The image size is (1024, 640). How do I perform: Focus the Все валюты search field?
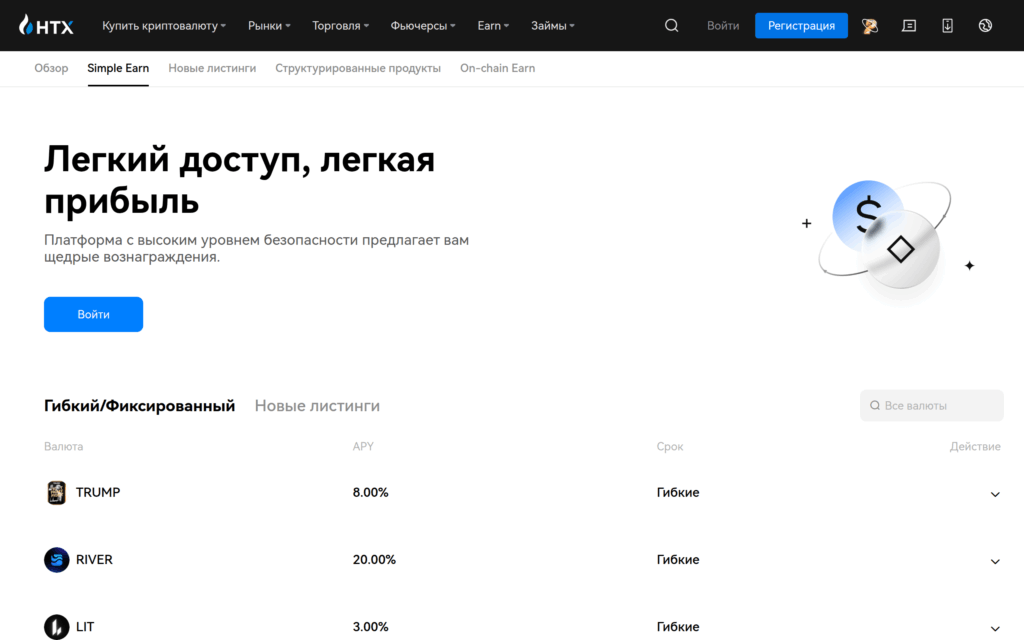[x=931, y=406]
